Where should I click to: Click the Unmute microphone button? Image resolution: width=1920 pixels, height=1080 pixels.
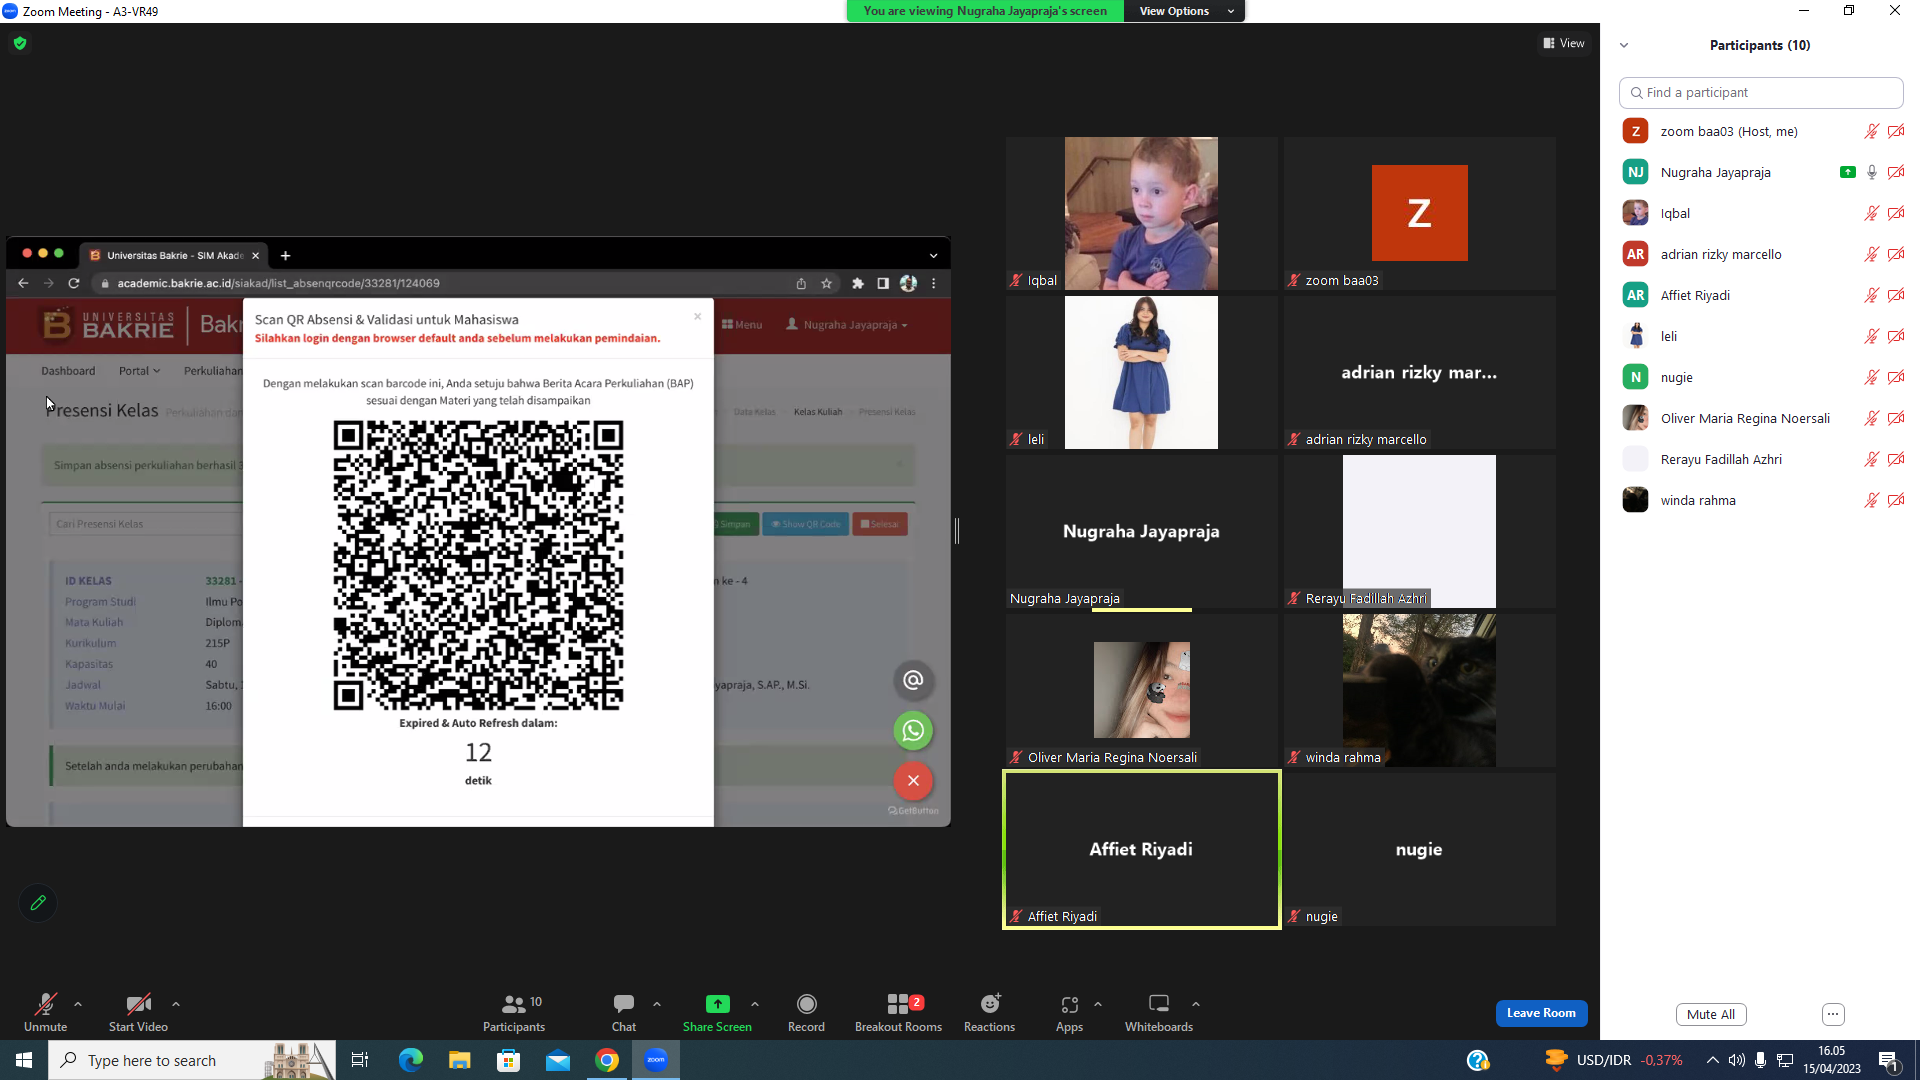[x=45, y=1012]
